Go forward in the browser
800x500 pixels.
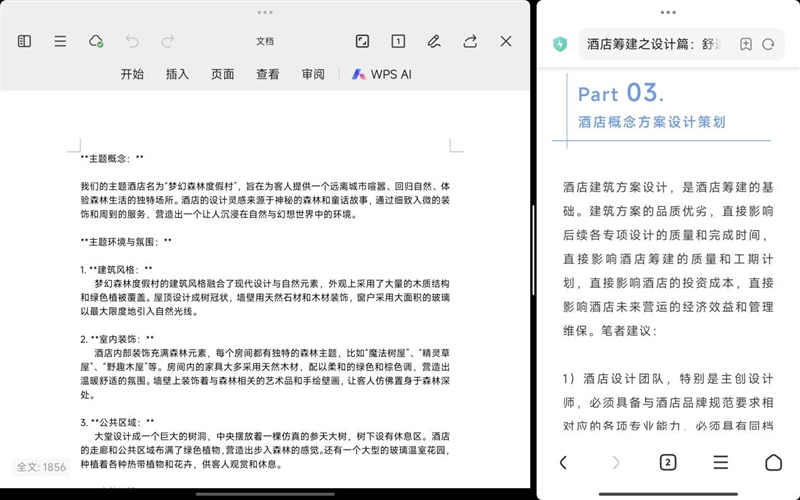(x=616, y=463)
